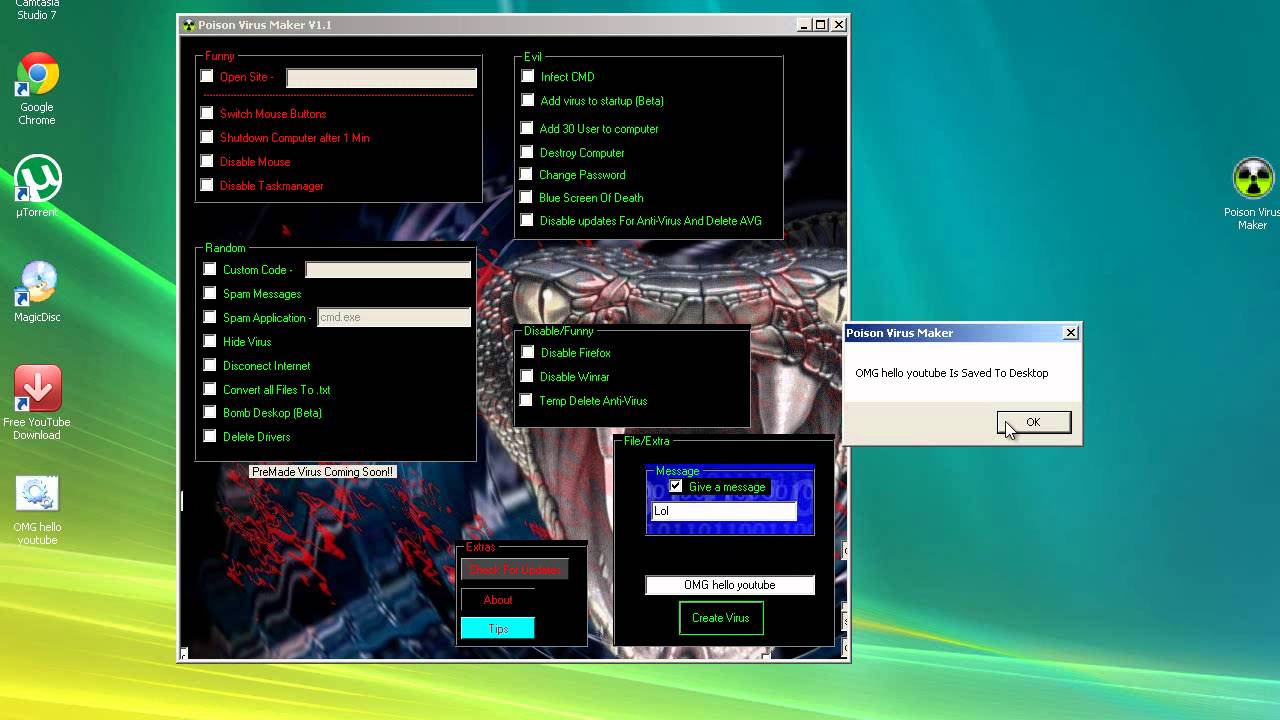Maximize the Poison Virus Maker V1.1 window
Screen dimensions: 1280x720
click(x=821, y=25)
